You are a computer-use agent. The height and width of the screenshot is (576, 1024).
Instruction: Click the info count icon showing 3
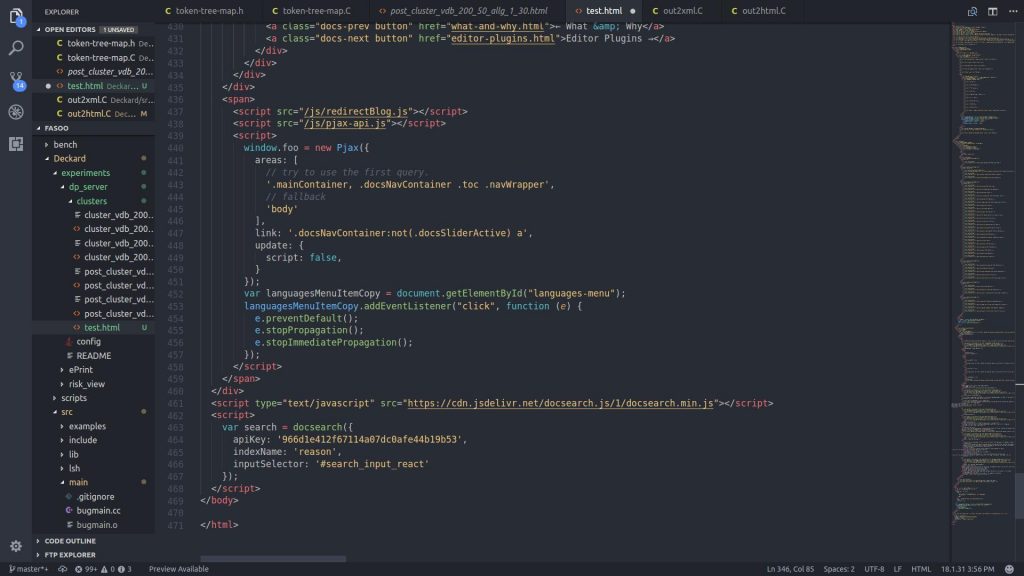pyautogui.click(x=125, y=569)
